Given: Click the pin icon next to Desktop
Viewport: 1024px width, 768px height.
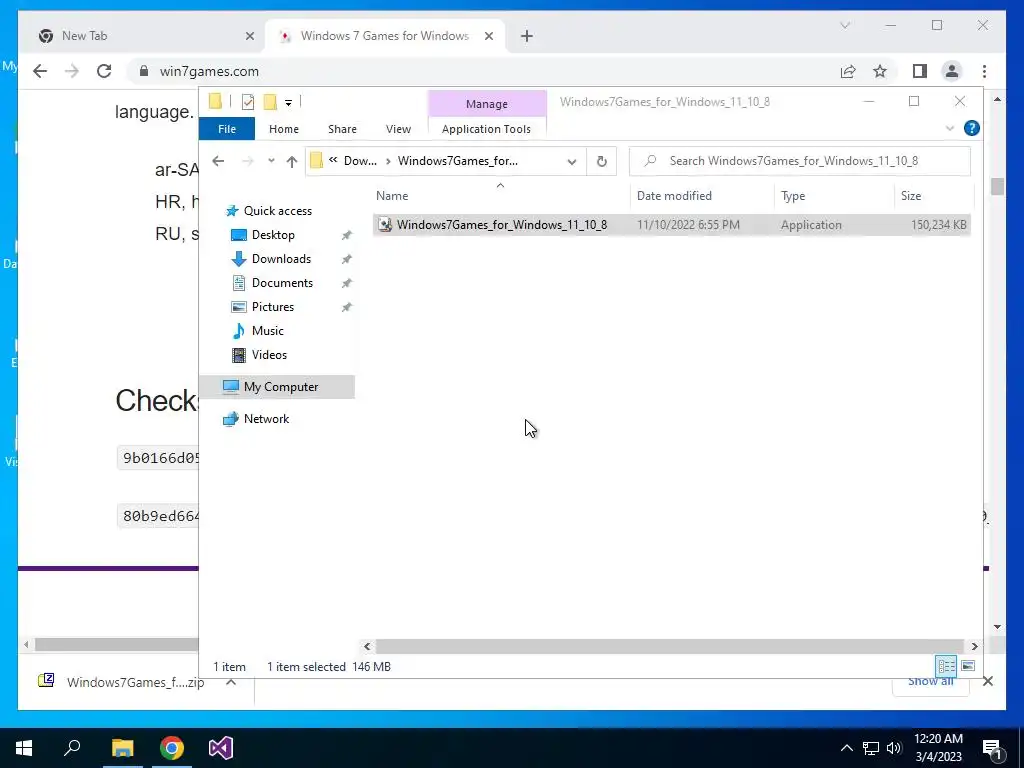Looking at the screenshot, I should pyautogui.click(x=346, y=235).
